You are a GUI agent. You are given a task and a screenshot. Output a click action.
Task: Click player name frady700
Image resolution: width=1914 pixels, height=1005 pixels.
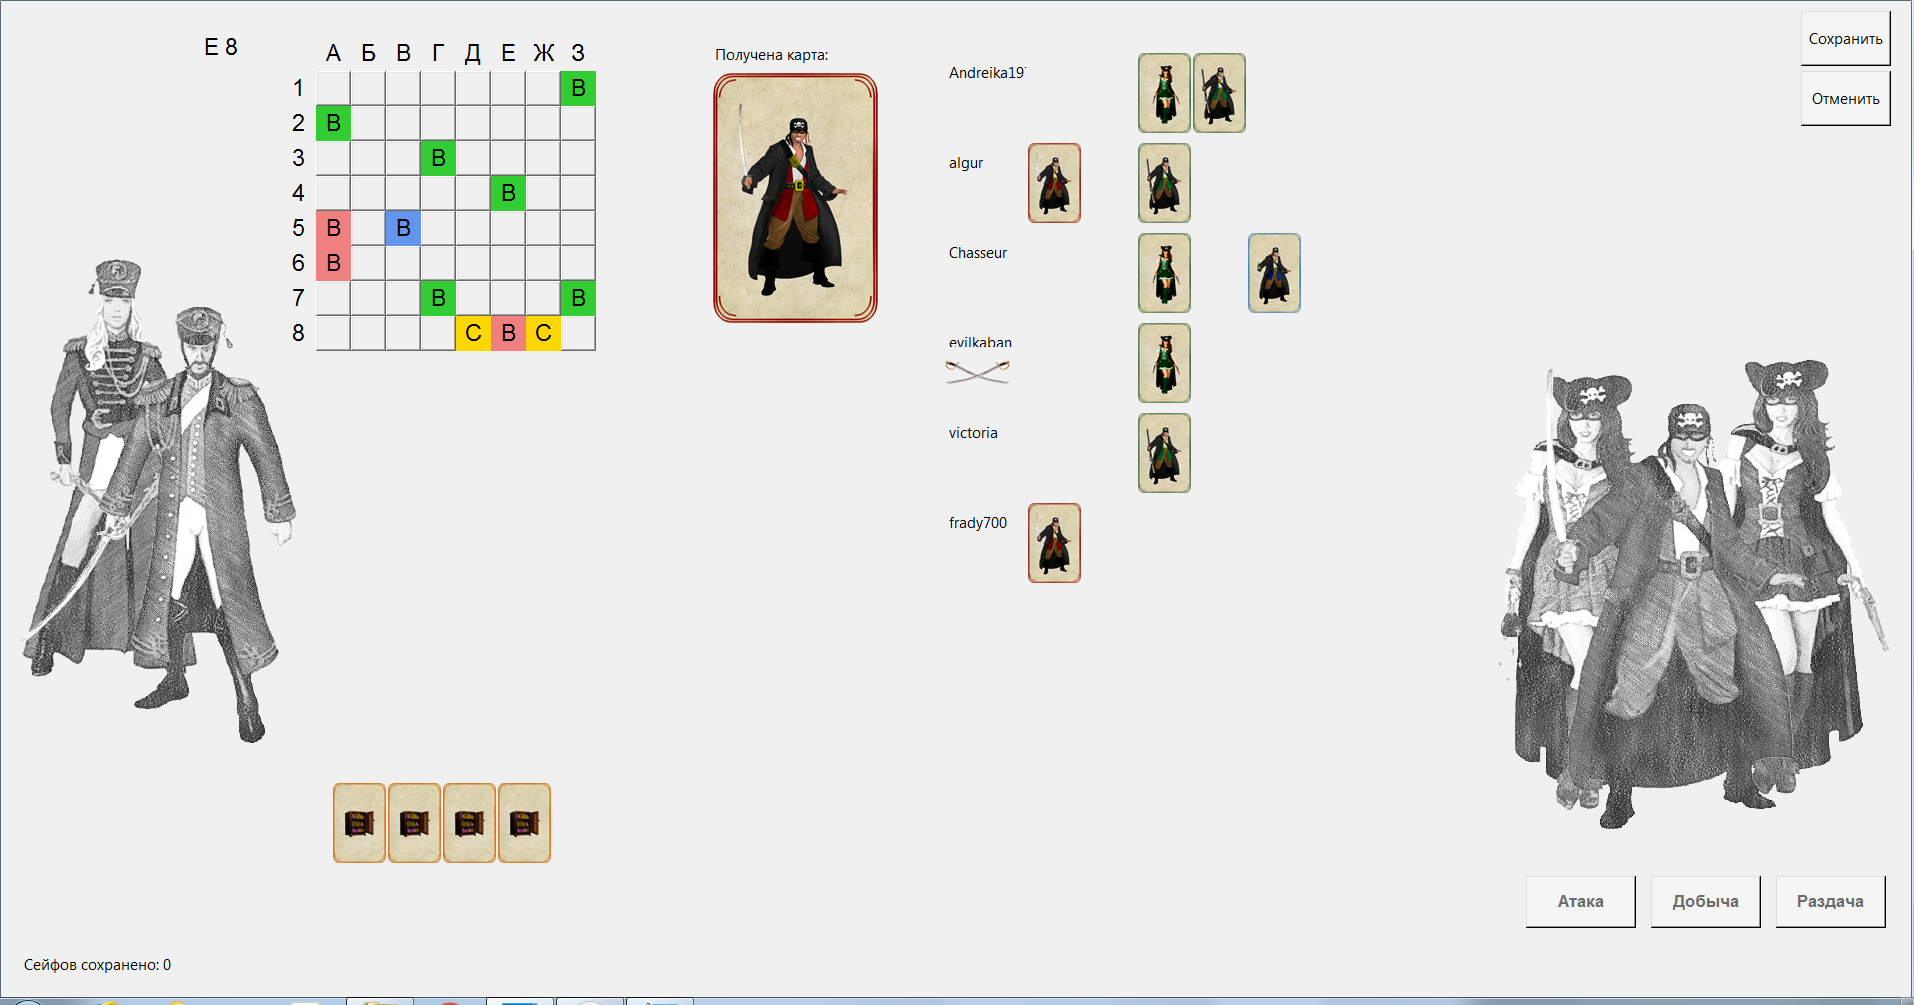pos(978,523)
